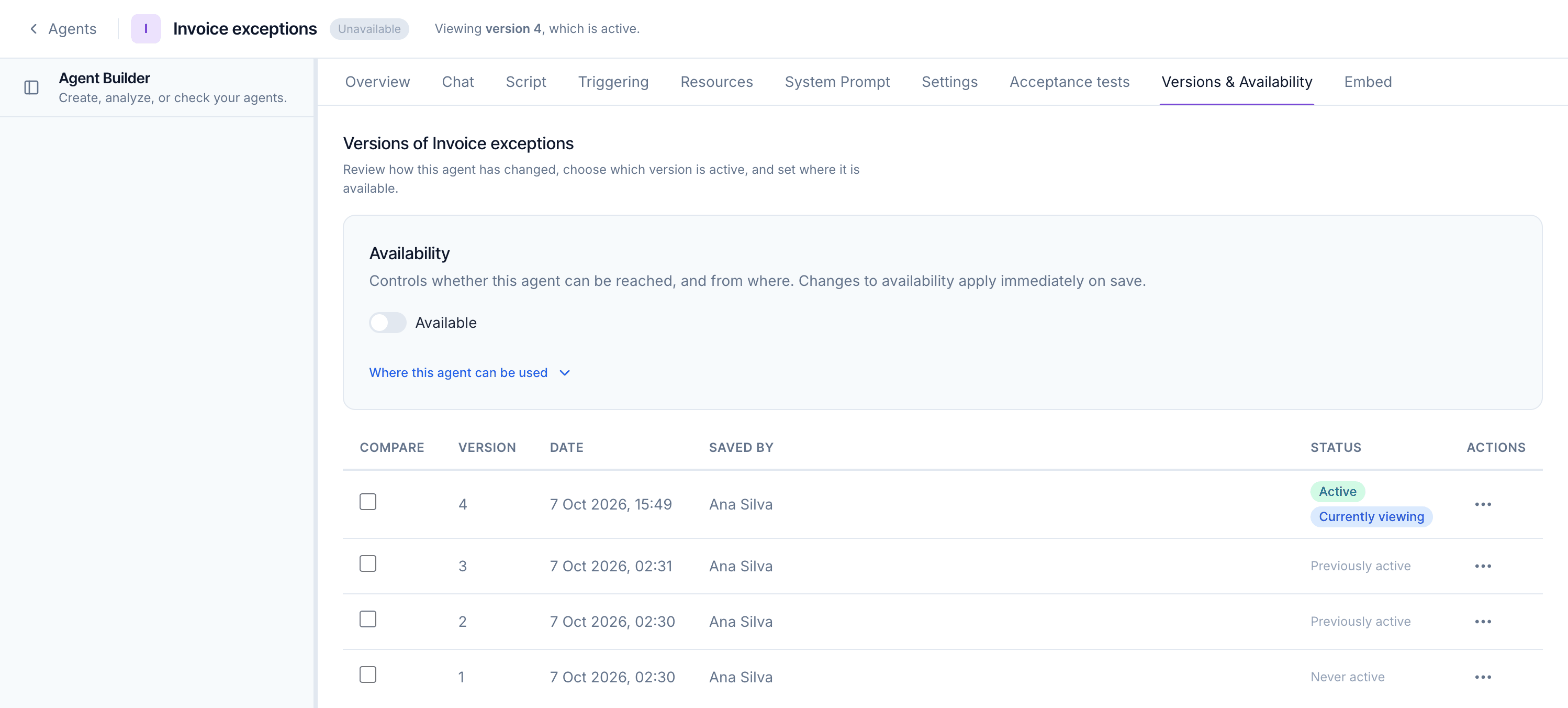
Task: Open the Script tab
Action: (x=526, y=82)
